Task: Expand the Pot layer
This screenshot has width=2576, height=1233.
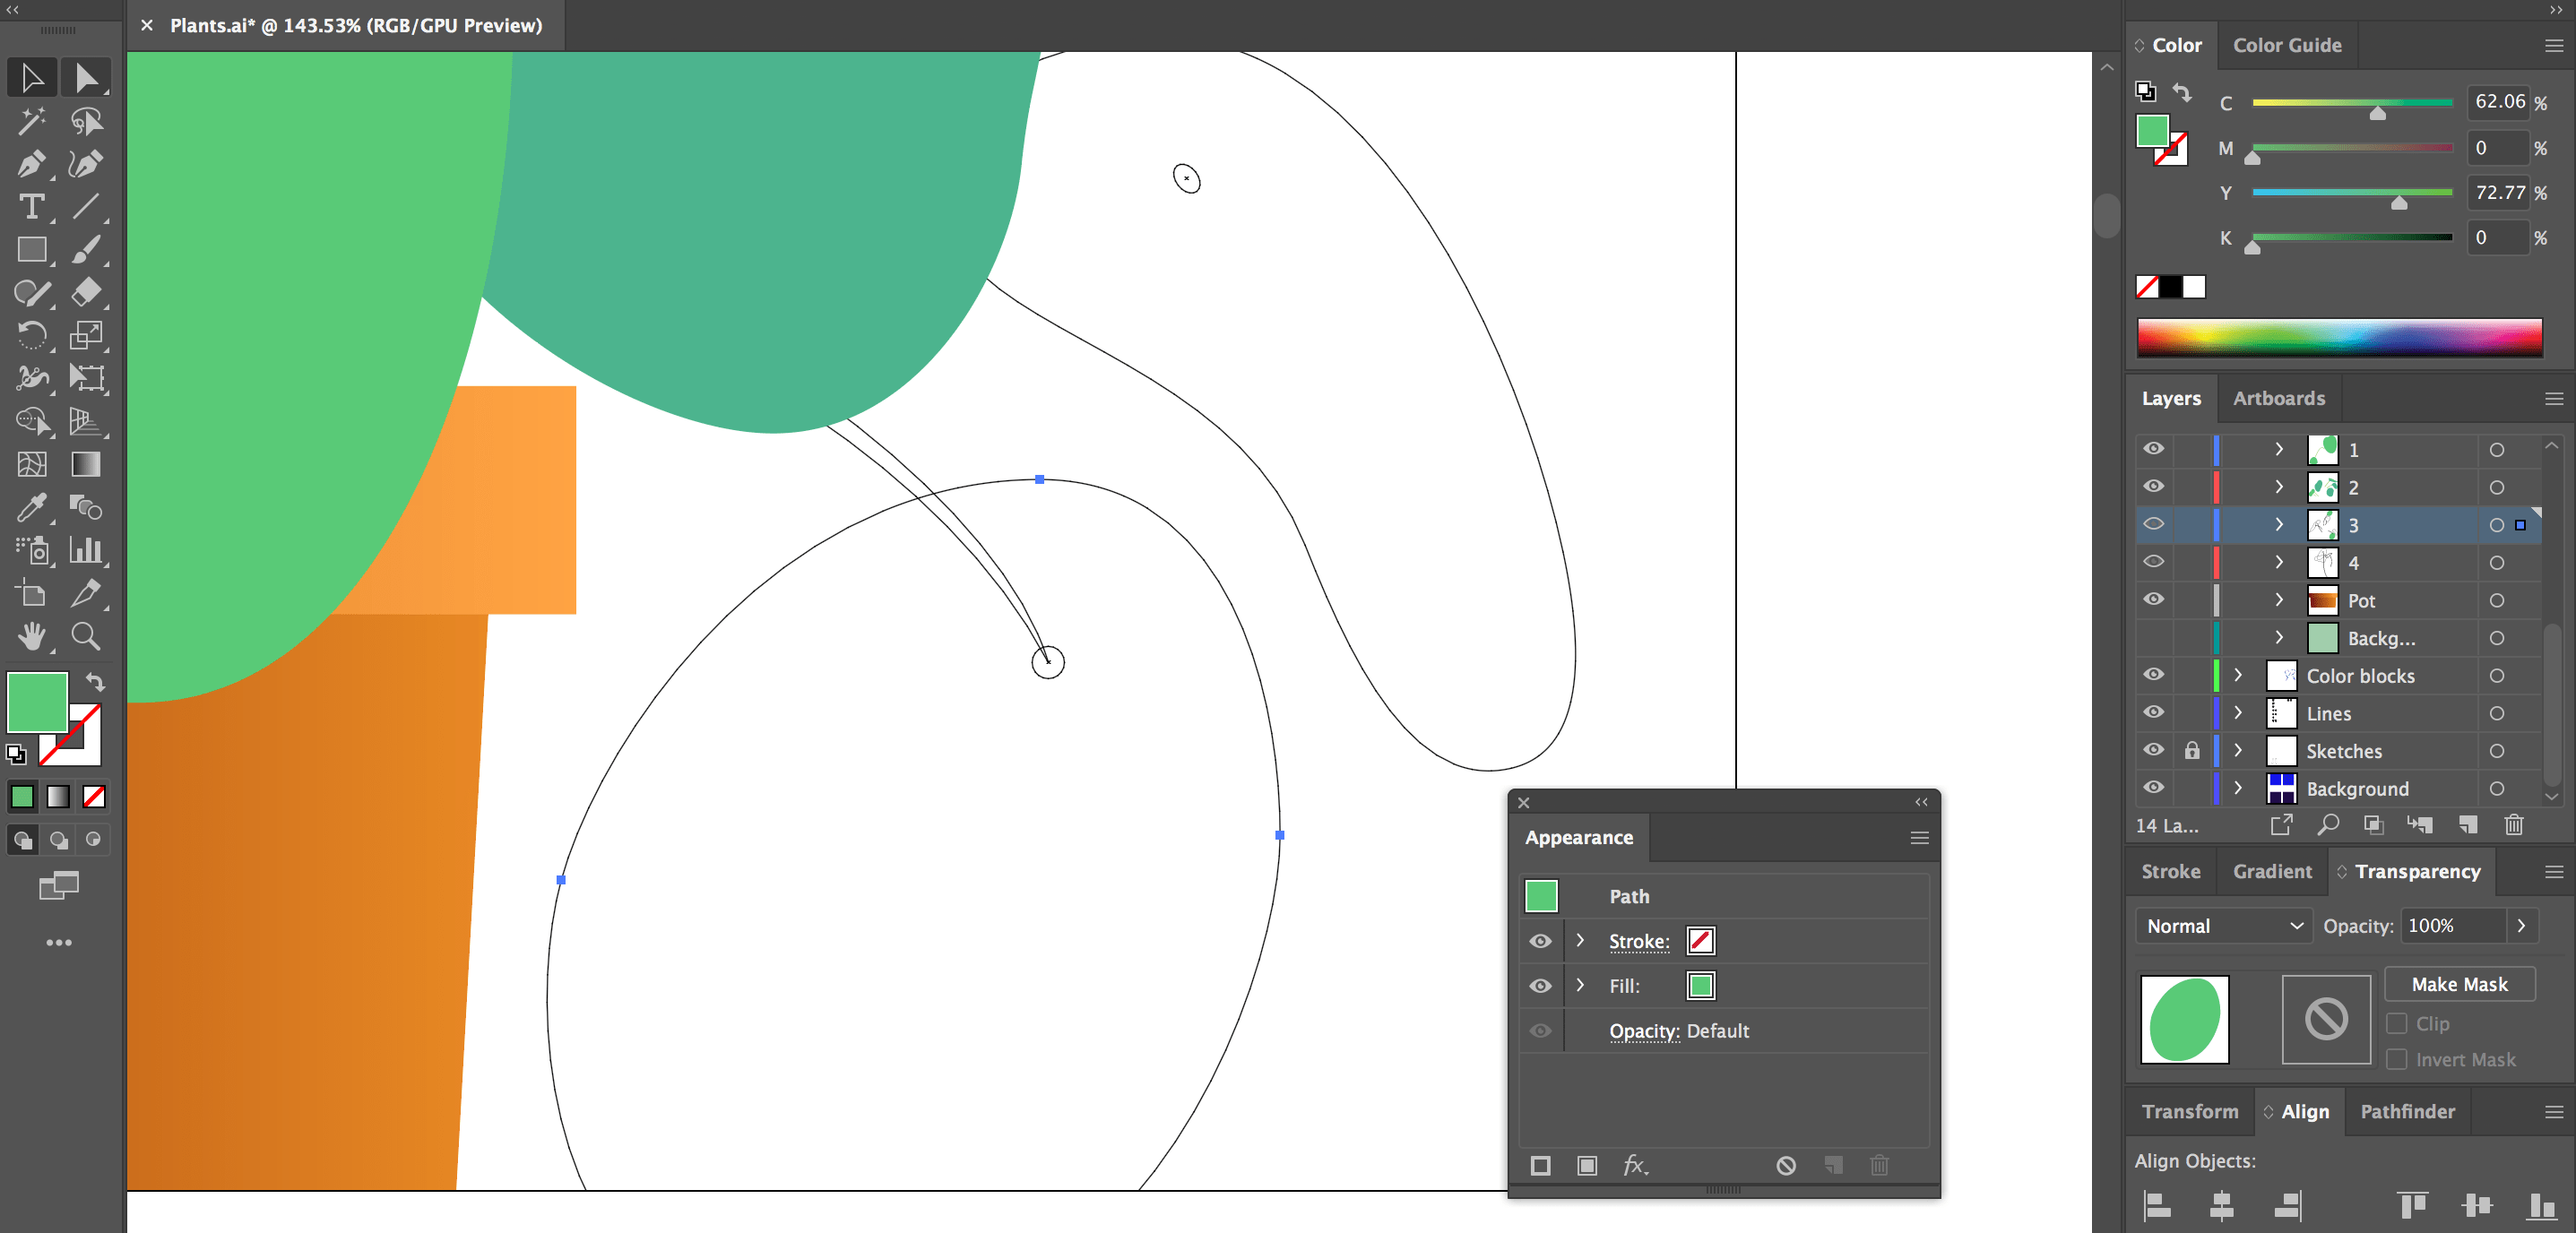Action: pos(2279,600)
